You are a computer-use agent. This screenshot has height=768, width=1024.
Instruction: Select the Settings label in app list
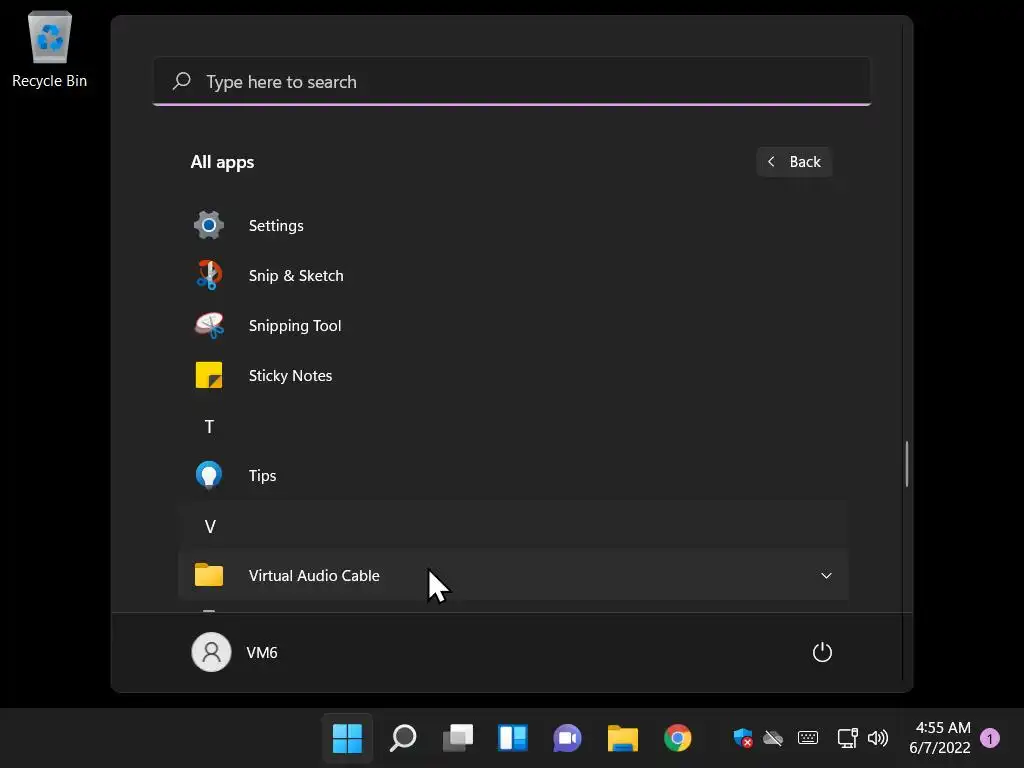tap(276, 225)
